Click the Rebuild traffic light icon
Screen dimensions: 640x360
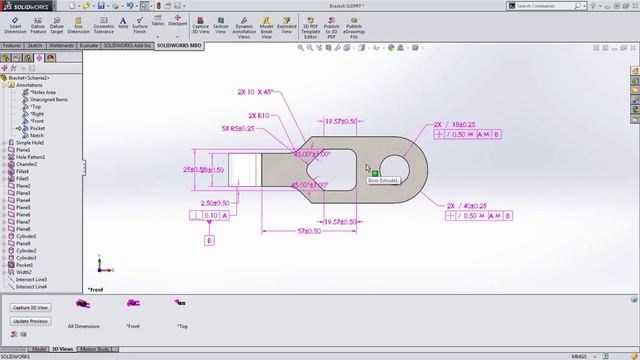click(158, 6)
